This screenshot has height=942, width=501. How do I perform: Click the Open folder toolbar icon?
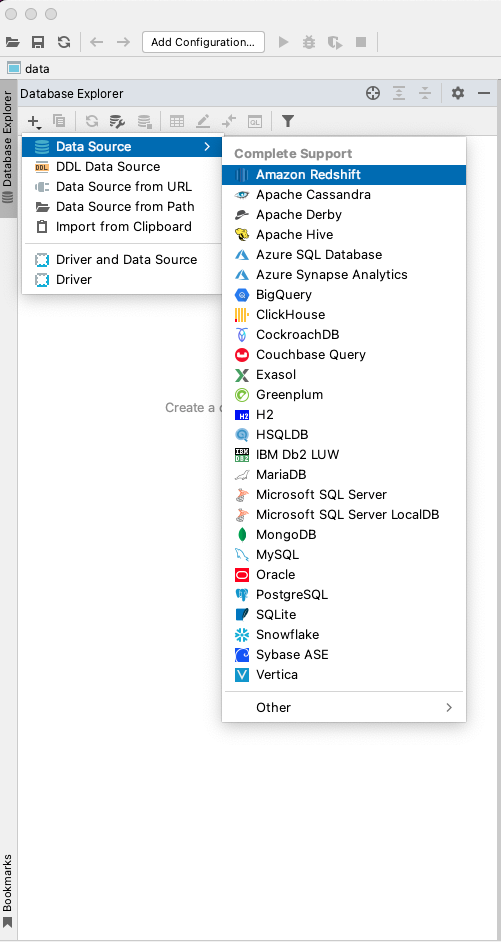click(12, 42)
